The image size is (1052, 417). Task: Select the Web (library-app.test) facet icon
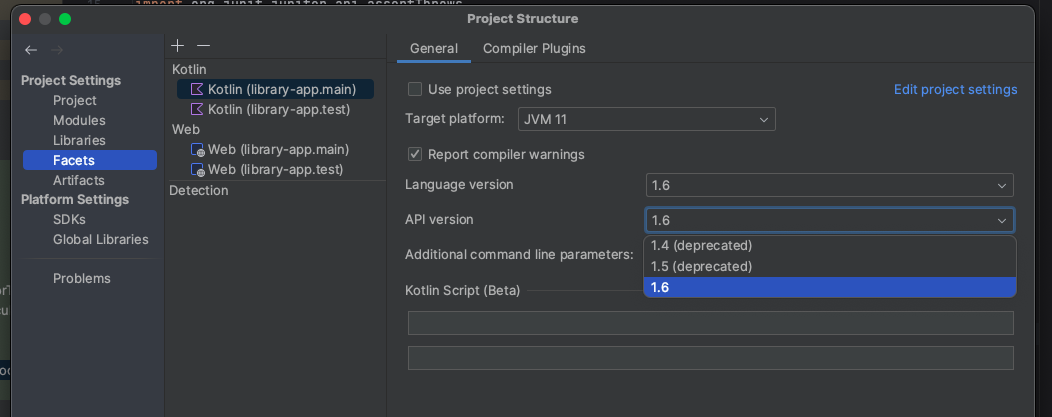(x=198, y=170)
